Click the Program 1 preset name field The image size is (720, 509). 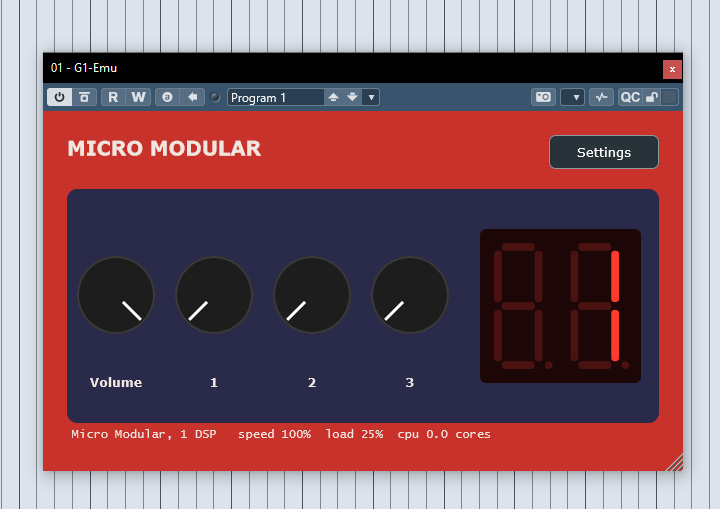[x=276, y=97]
